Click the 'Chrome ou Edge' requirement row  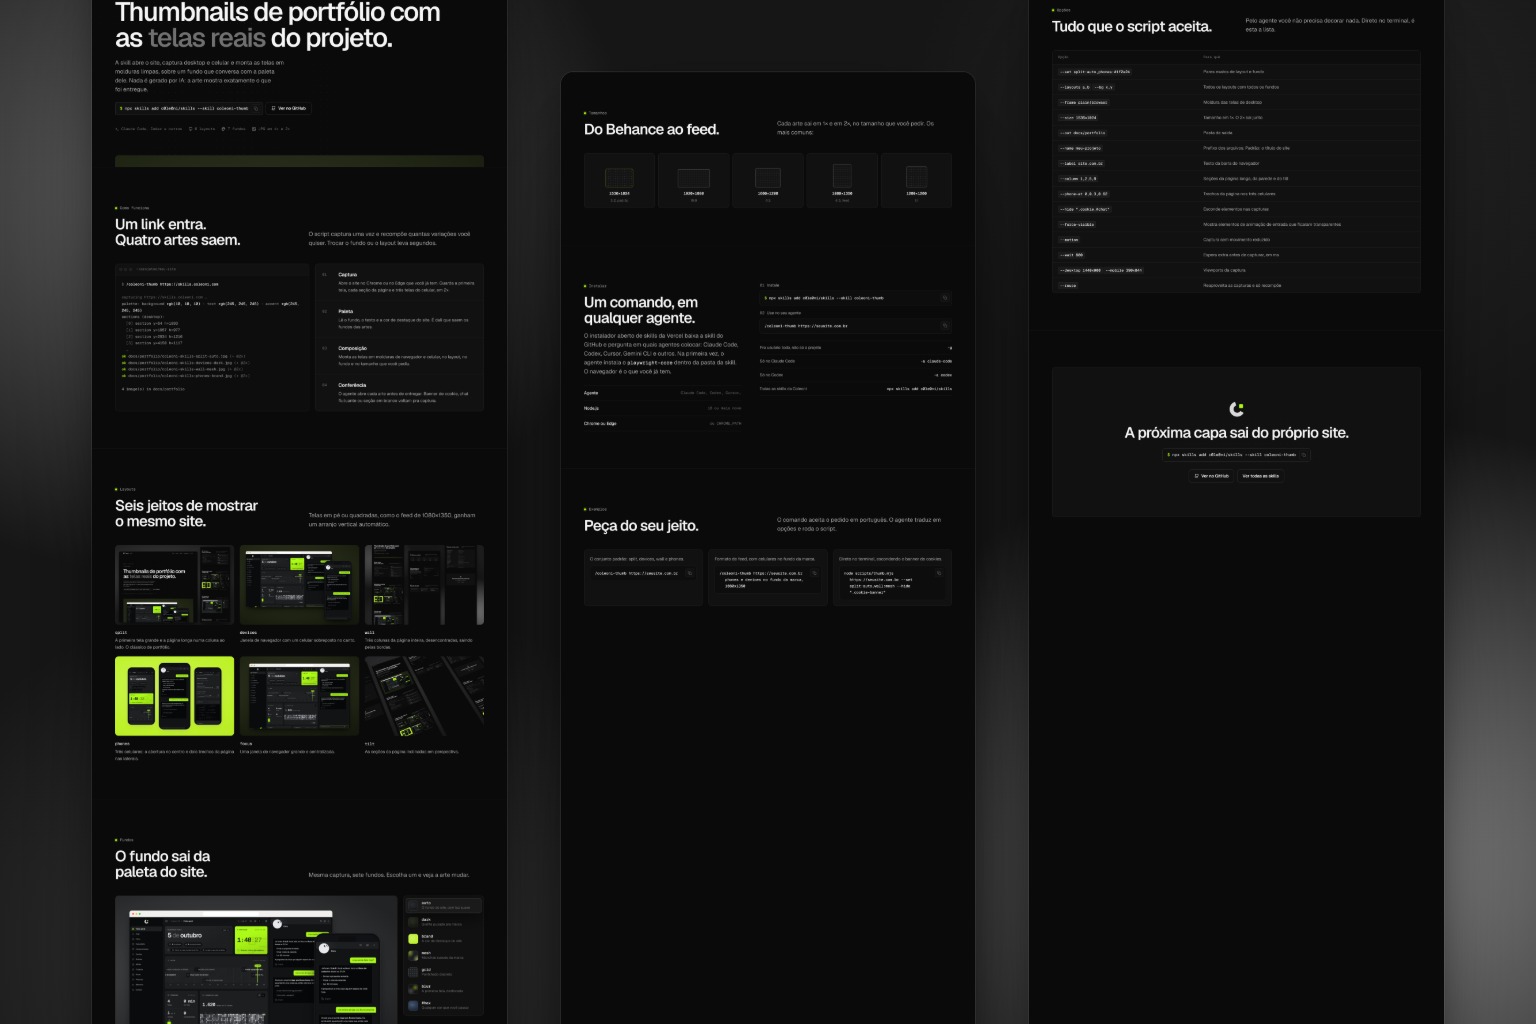tap(663, 423)
